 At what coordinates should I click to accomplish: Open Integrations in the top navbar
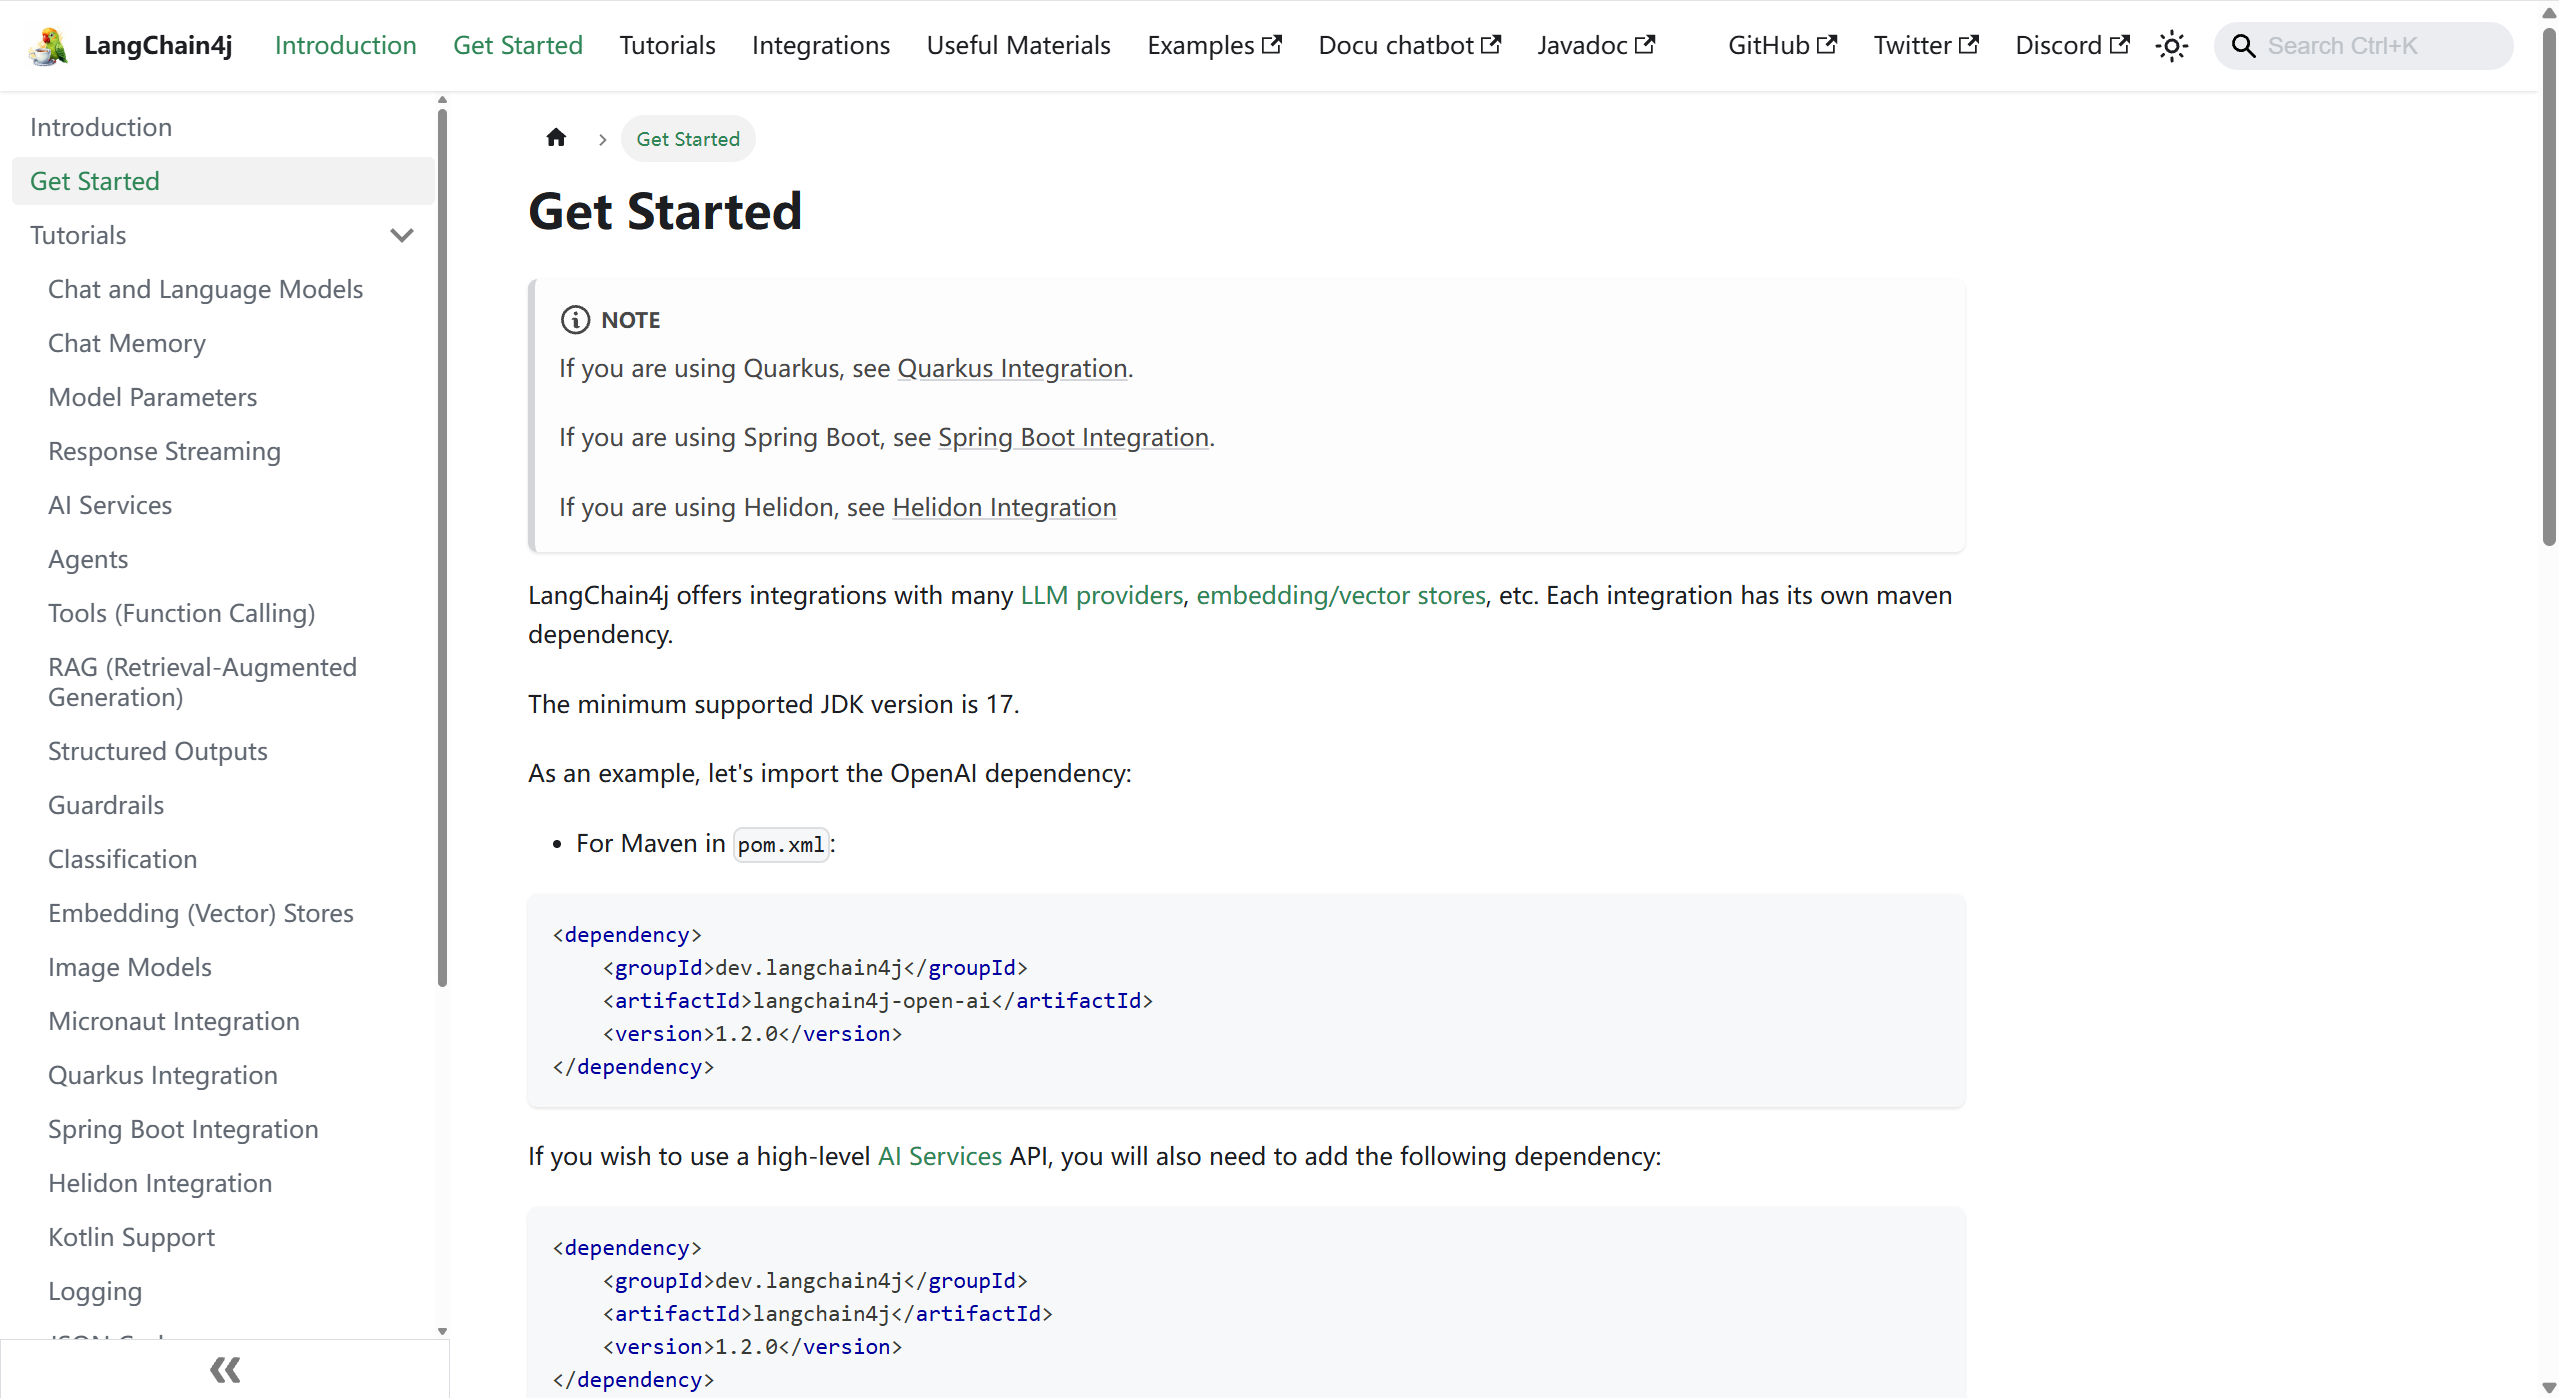(821, 46)
